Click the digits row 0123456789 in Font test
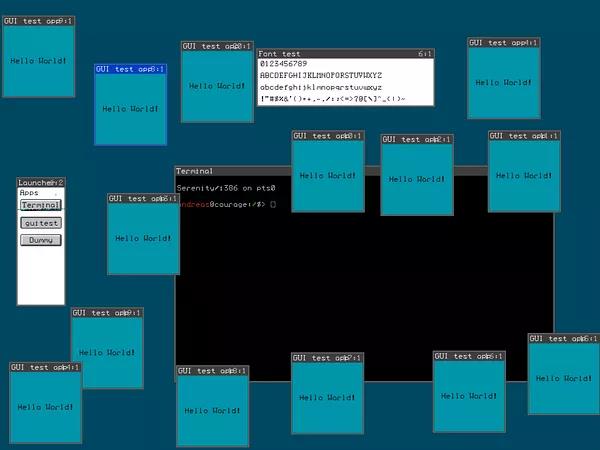Image resolution: width=600 pixels, height=450 pixels. coord(283,64)
